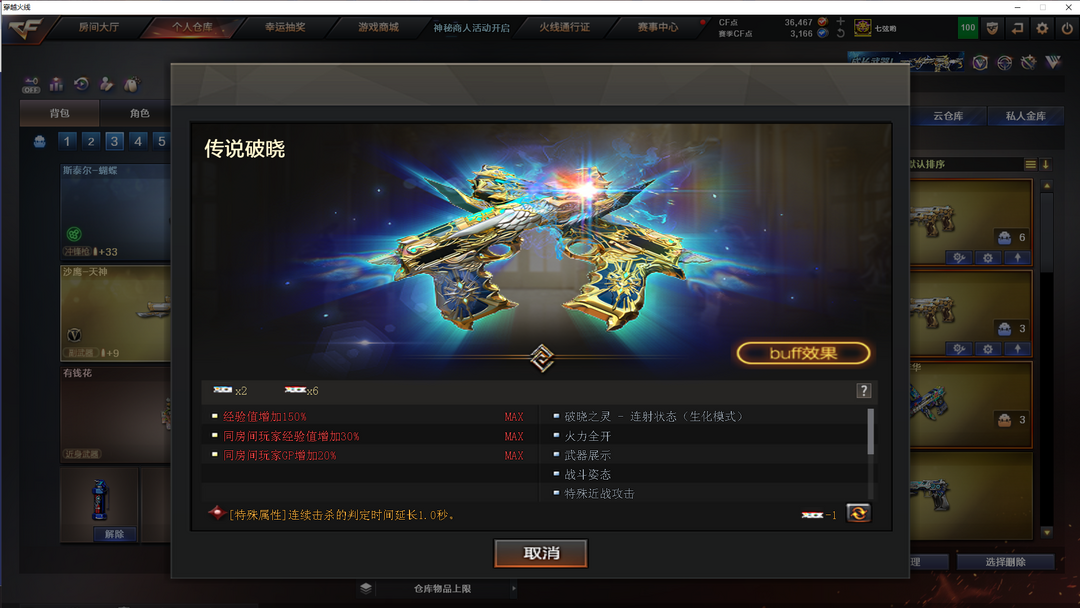Switch to 游戏商城 tab
Viewport: 1080px width, 608px height.
[x=378, y=28]
